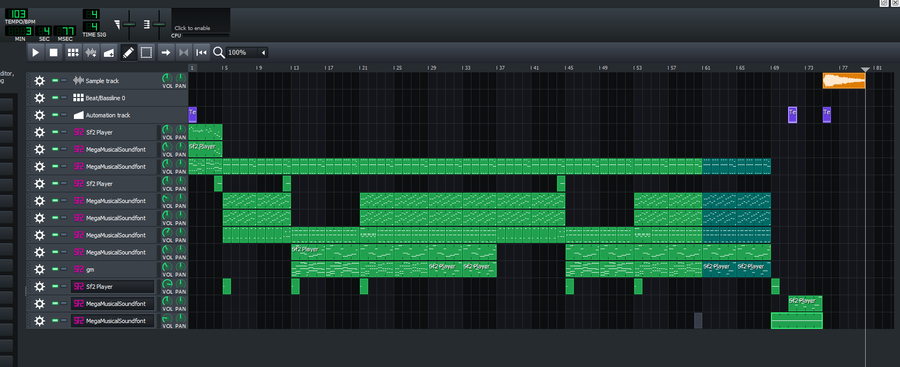Viewport: 900px width, 367px height.
Task: Switch to rectangle selection edit mode
Action: pyautogui.click(x=146, y=53)
